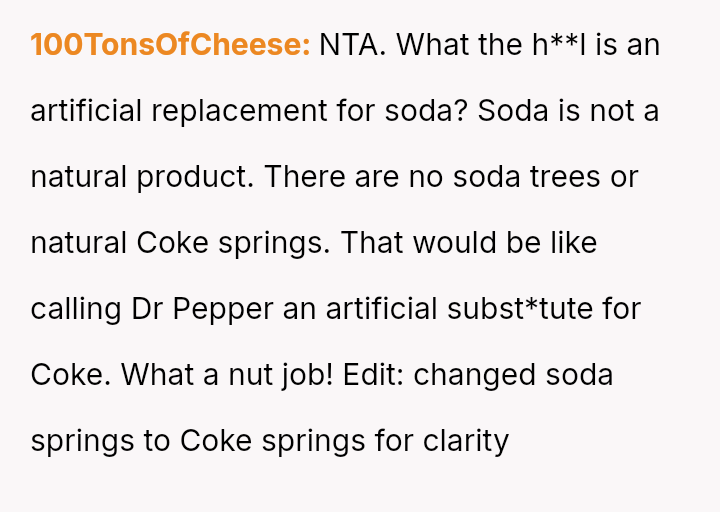Click the 100TonsOfCheese username
The image size is (720, 512).
click(170, 45)
